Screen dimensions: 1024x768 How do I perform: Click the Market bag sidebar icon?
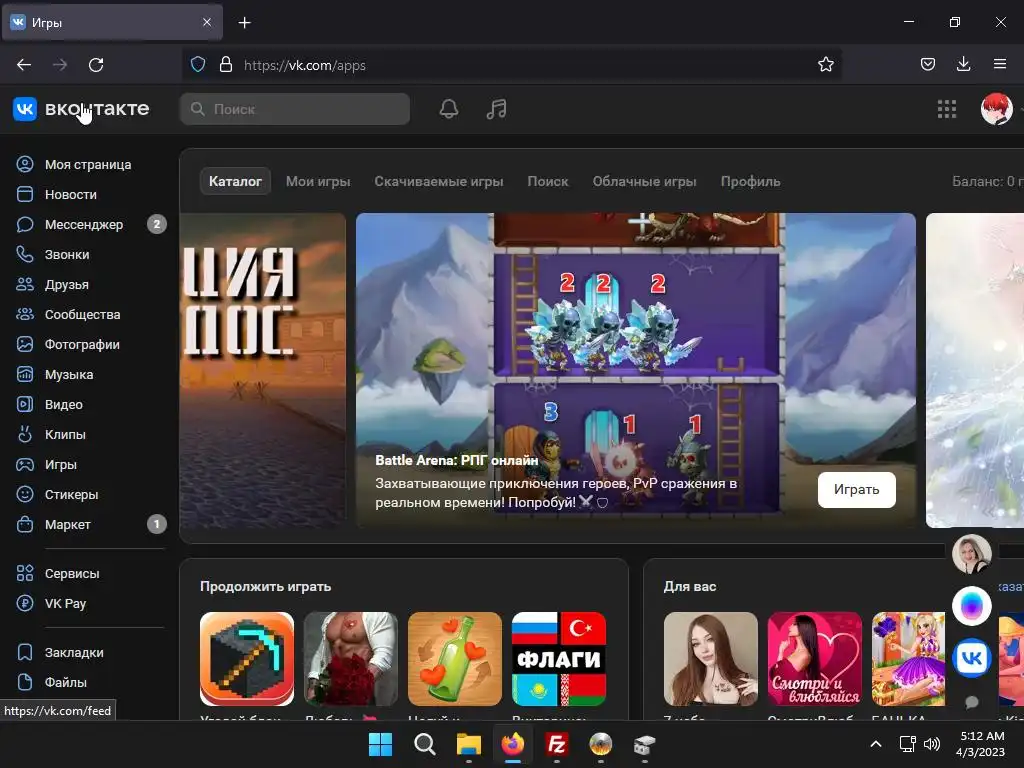25,524
